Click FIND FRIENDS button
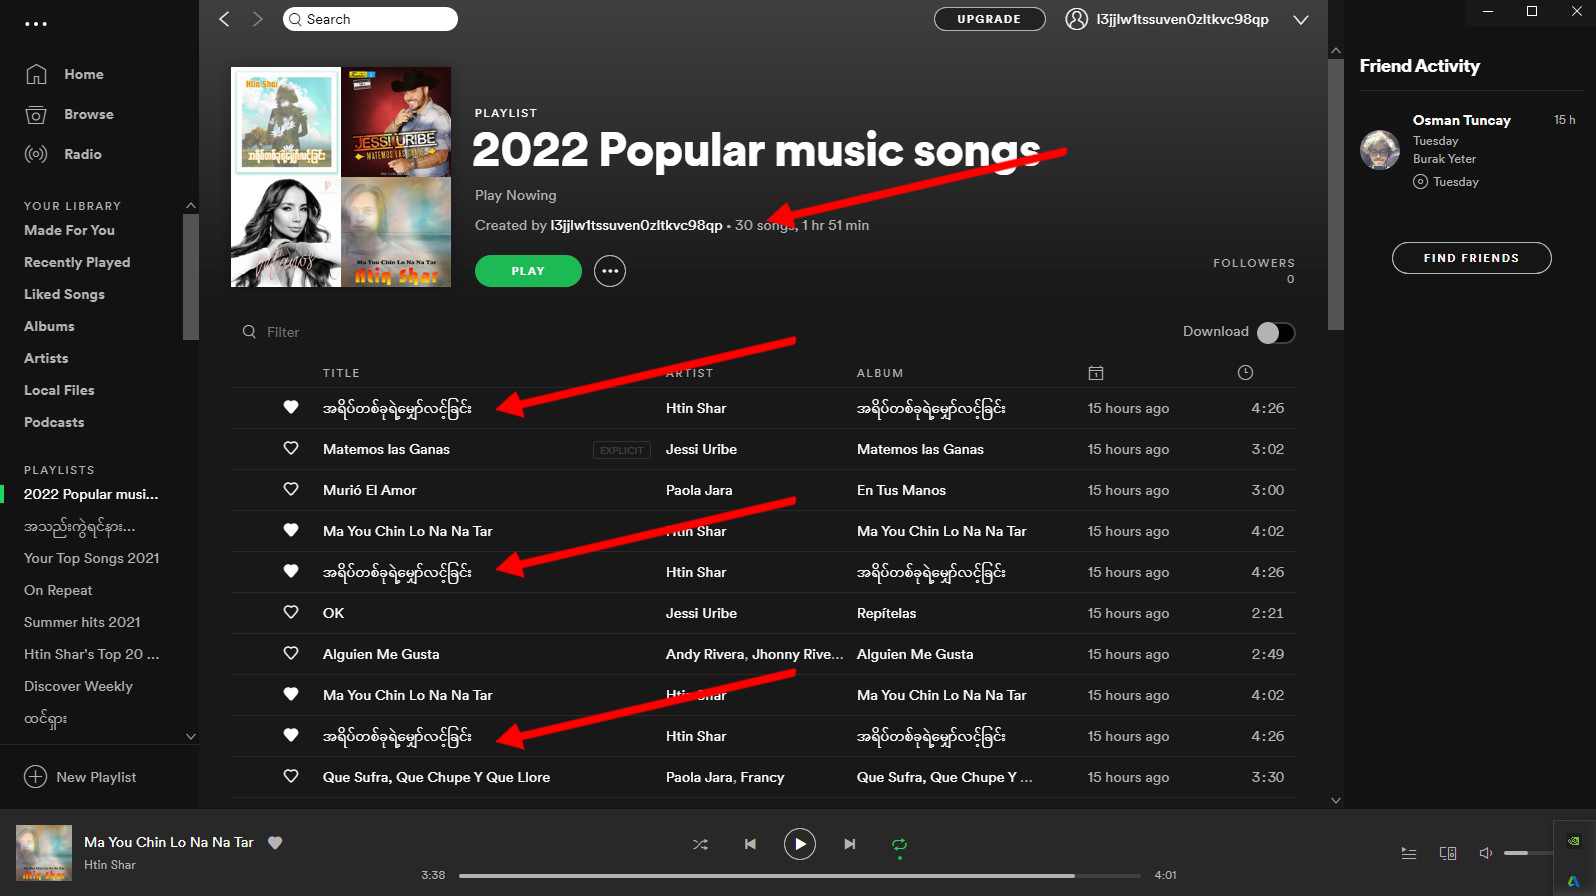1596x896 pixels. pos(1471,258)
